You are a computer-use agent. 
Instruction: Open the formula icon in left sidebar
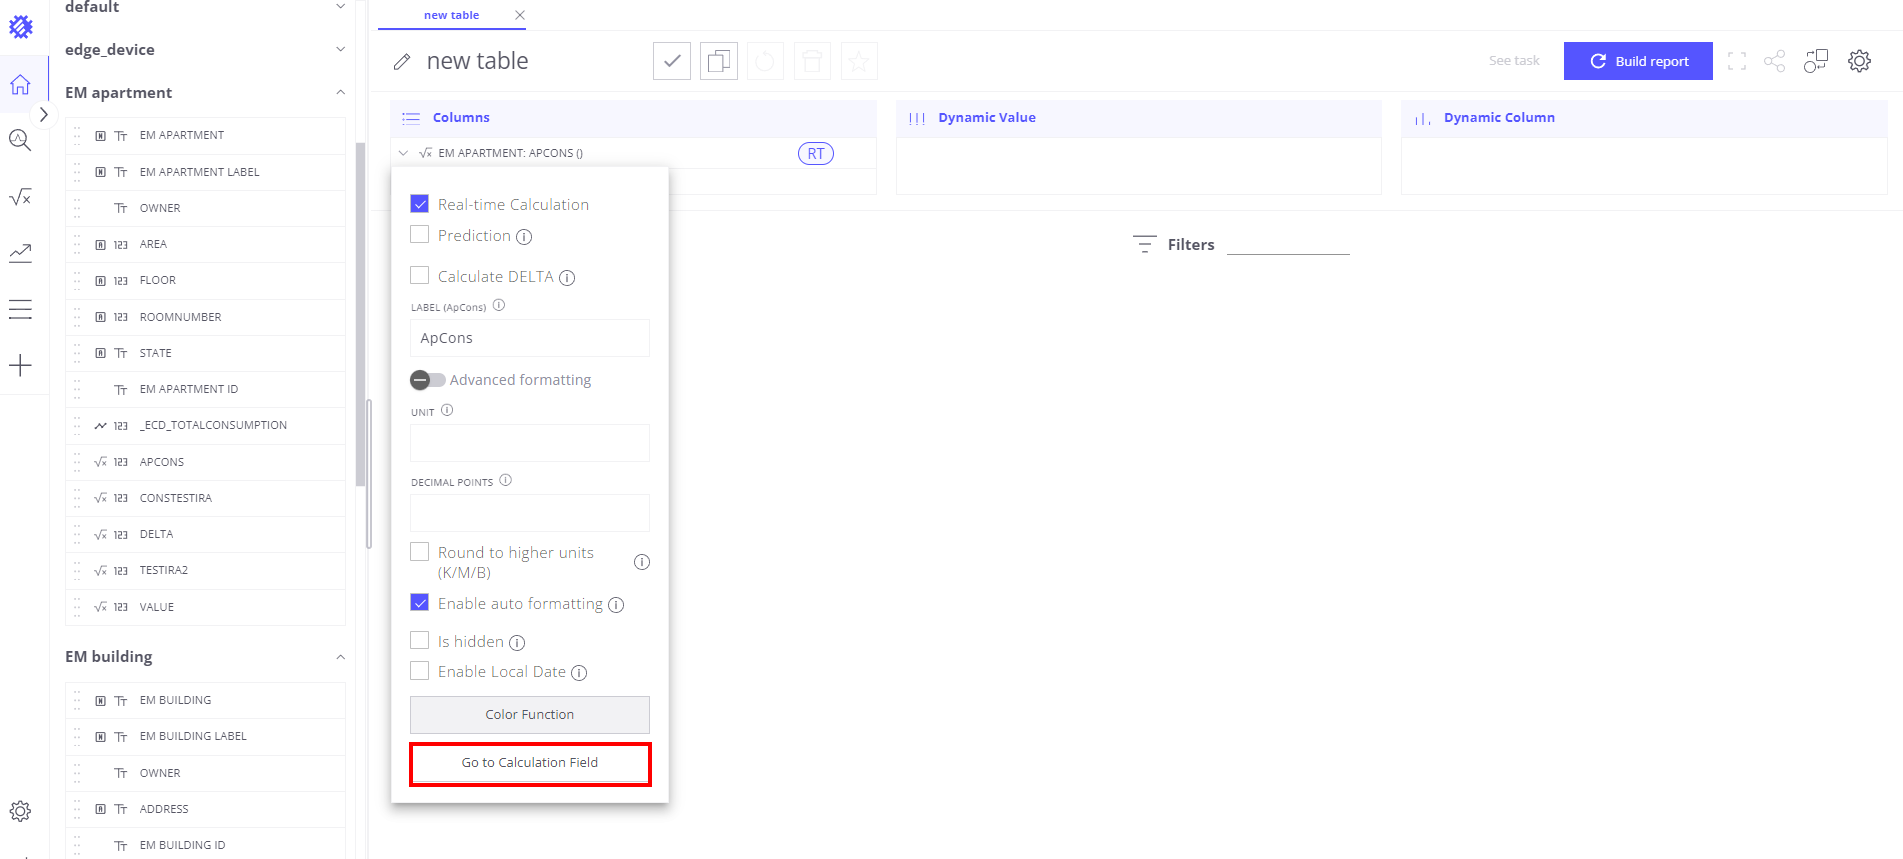[x=20, y=197]
